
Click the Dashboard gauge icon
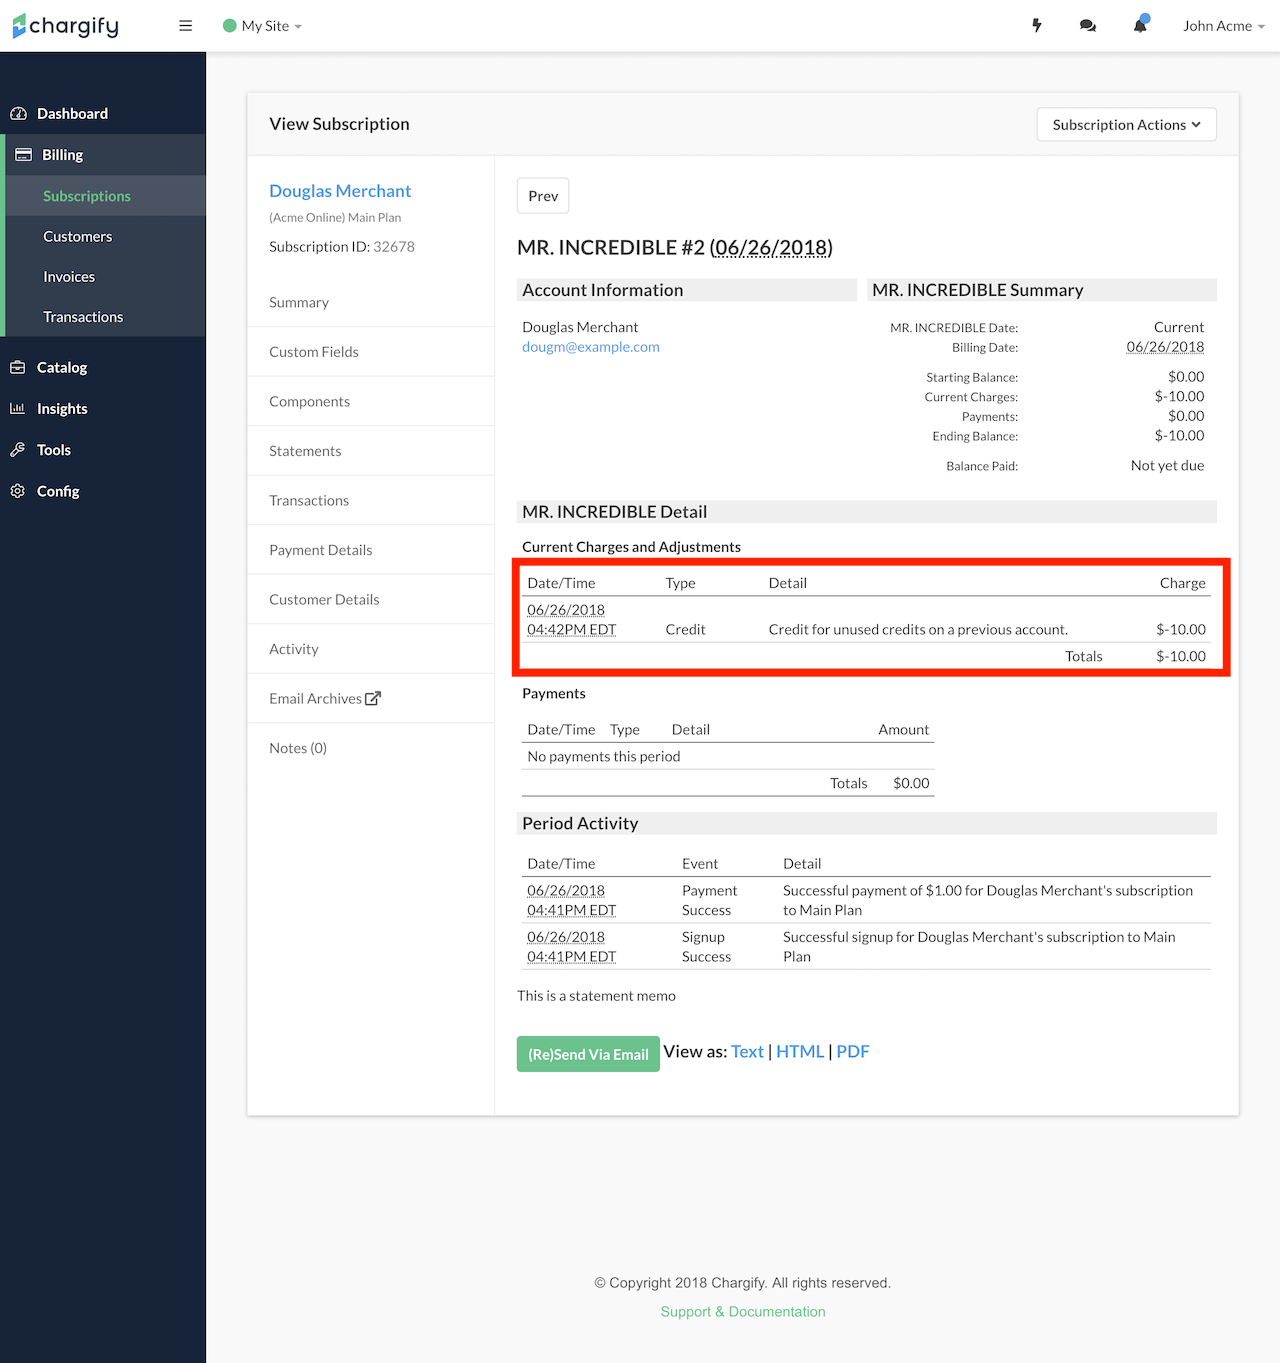18,114
